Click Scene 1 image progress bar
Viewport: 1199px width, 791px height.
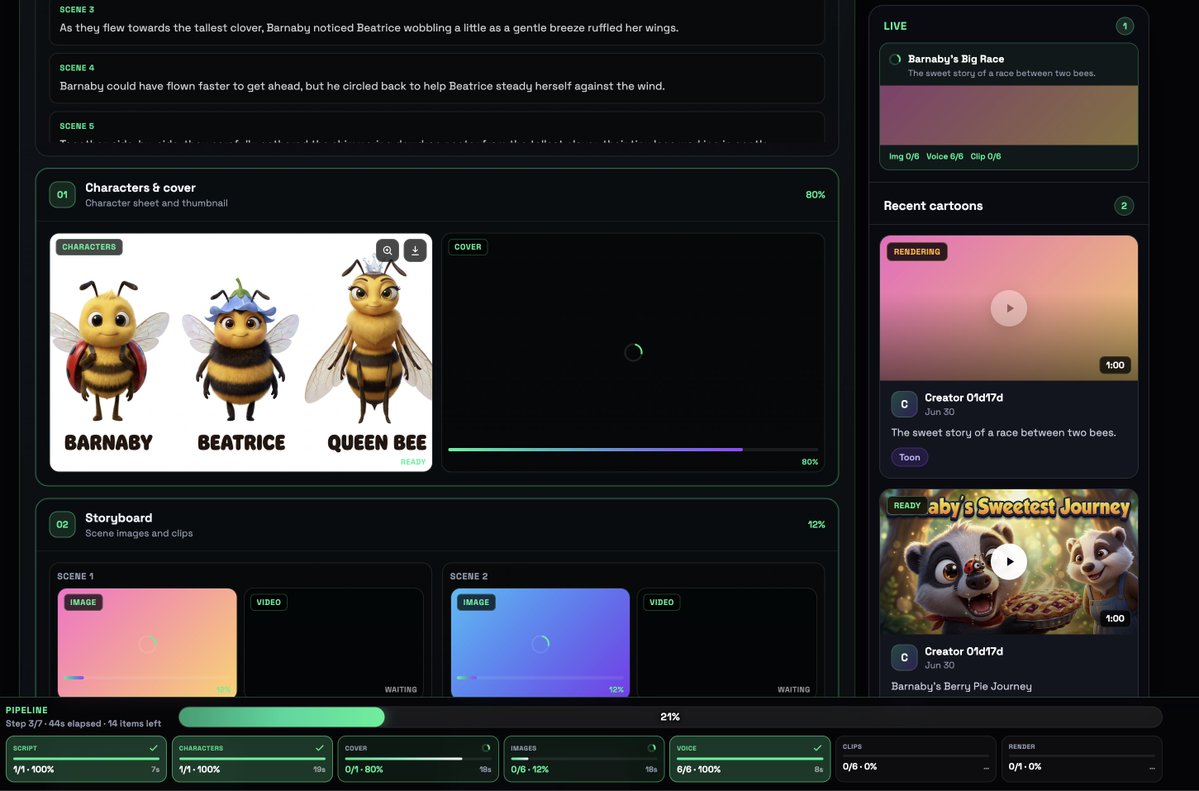click(147, 678)
